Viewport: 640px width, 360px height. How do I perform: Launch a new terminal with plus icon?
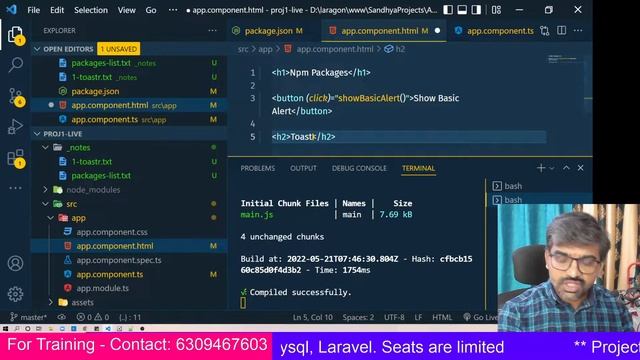click(x=541, y=168)
